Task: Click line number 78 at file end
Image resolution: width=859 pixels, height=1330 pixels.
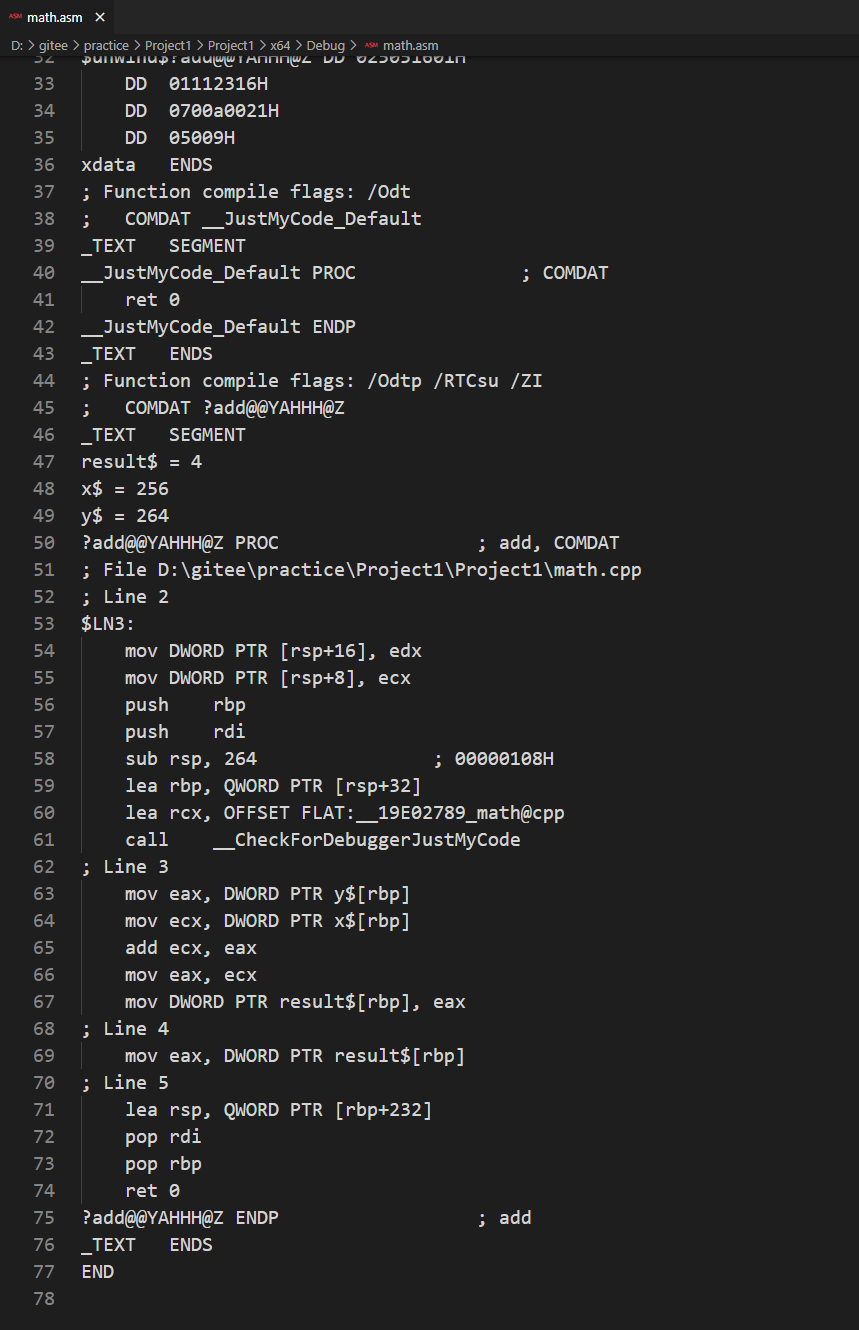Action: click(x=44, y=1299)
